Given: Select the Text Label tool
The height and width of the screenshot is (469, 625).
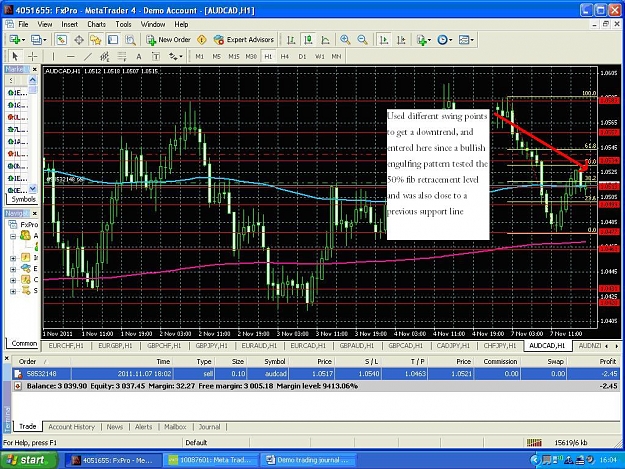Looking at the screenshot, I should pyautogui.click(x=156, y=57).
